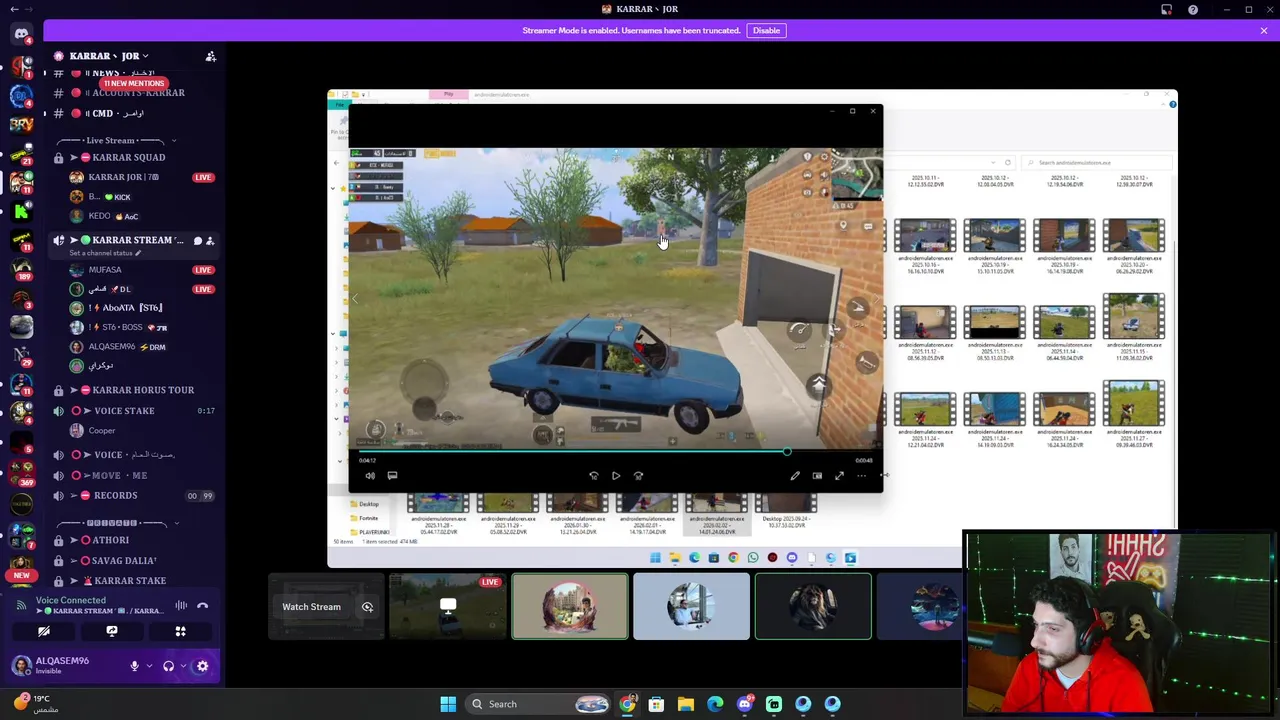The width and height of the screenshot is (1280, 720).
Task: Collapse the PRIVATE category
Action: (116, 523)
